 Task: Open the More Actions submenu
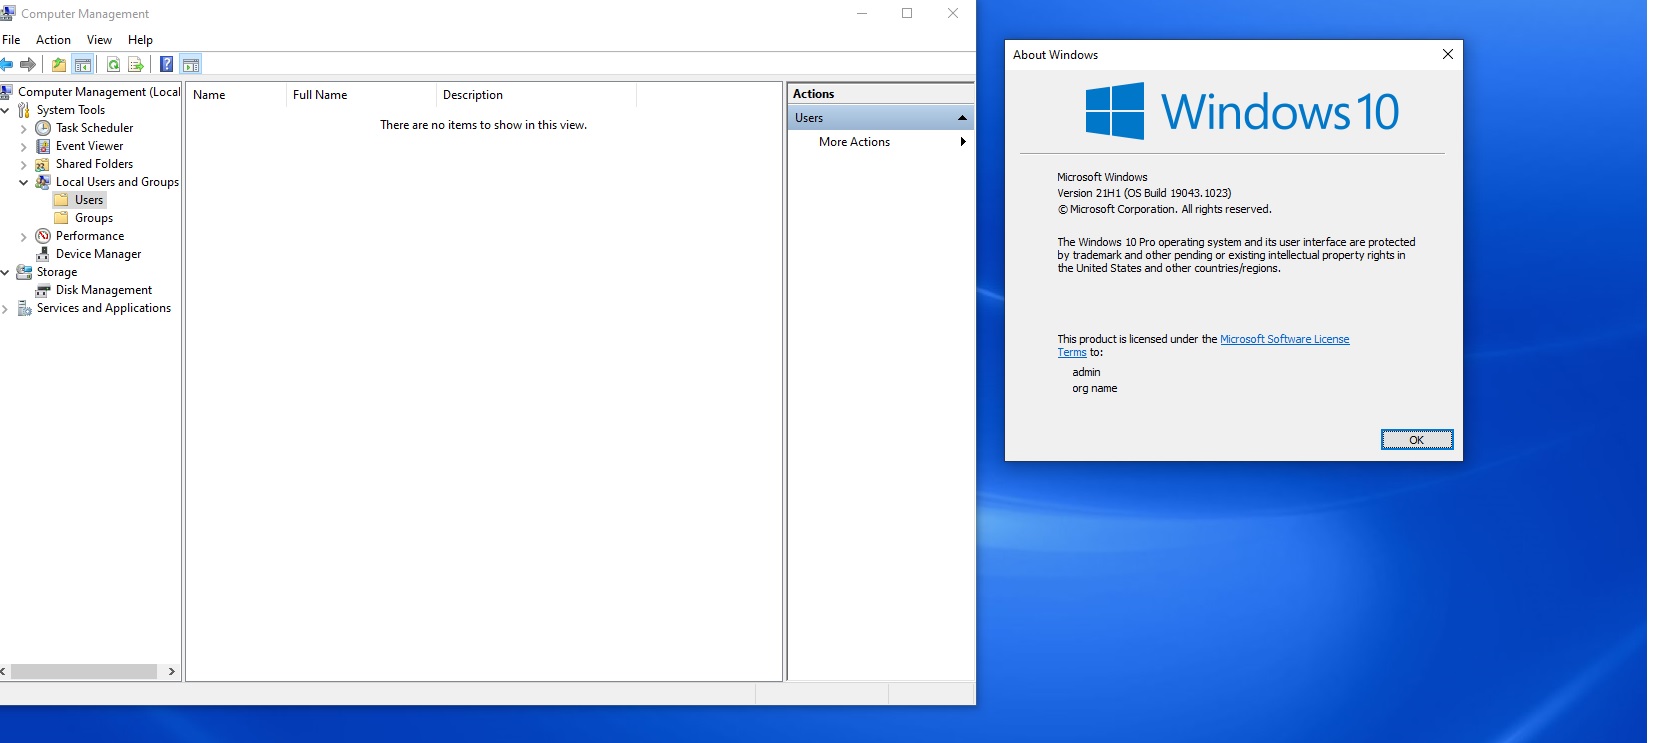[x=881, y=142]
